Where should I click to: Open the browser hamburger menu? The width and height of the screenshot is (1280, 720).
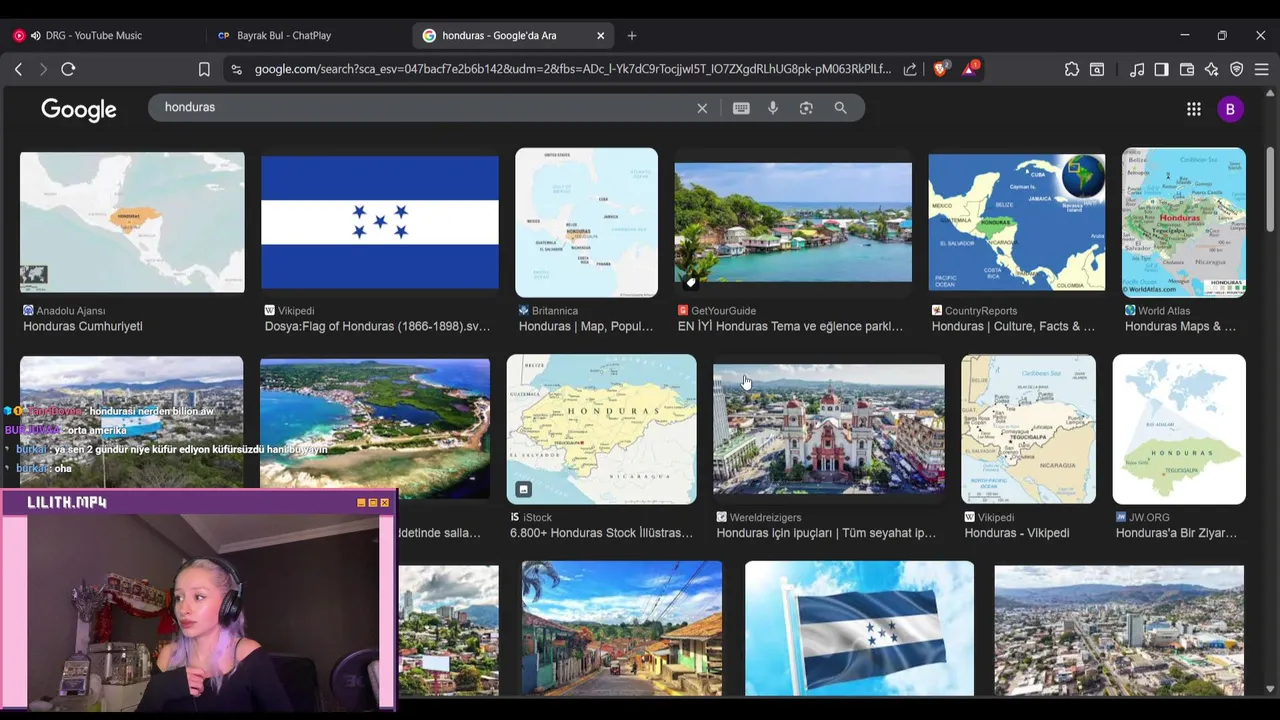1261,69
